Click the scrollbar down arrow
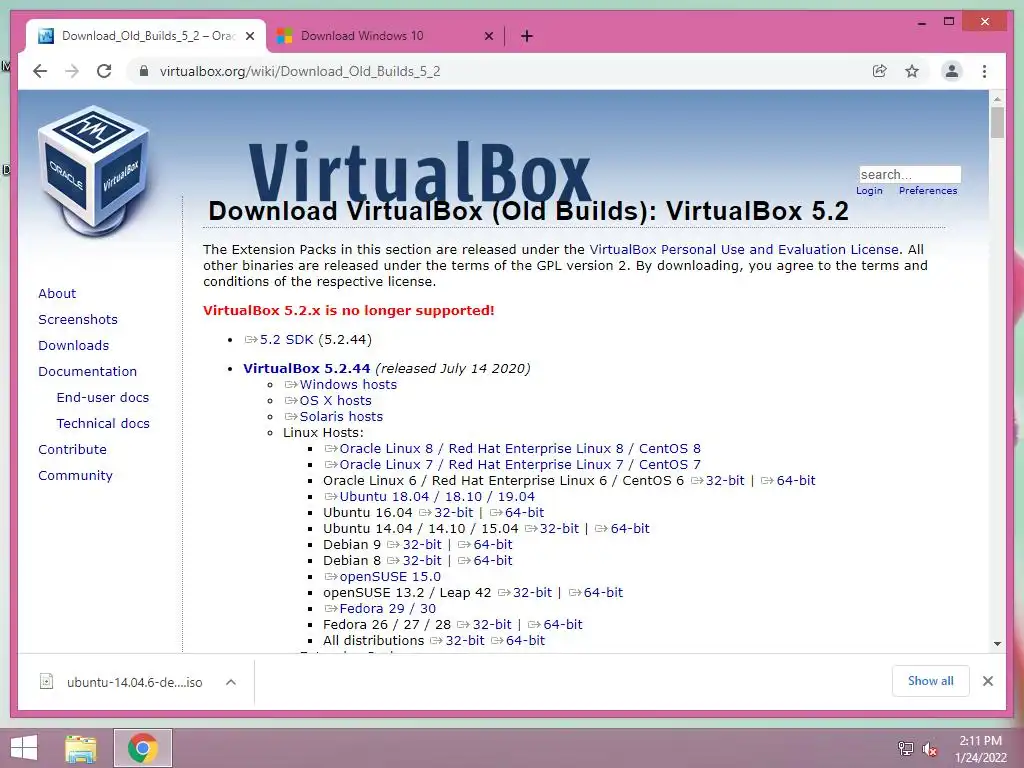Viewport: 1024px width, 768px height. pos(997,644)
